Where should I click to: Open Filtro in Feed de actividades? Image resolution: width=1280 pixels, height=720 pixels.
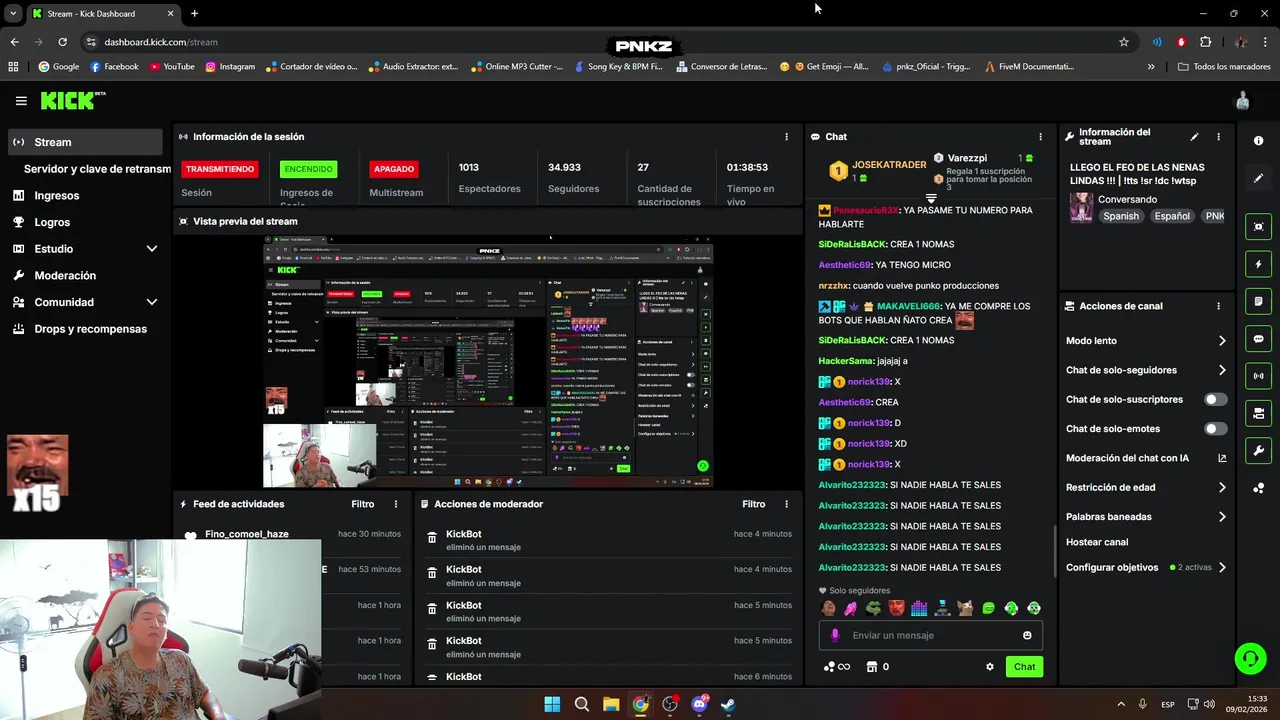click(x=362, y=504)
